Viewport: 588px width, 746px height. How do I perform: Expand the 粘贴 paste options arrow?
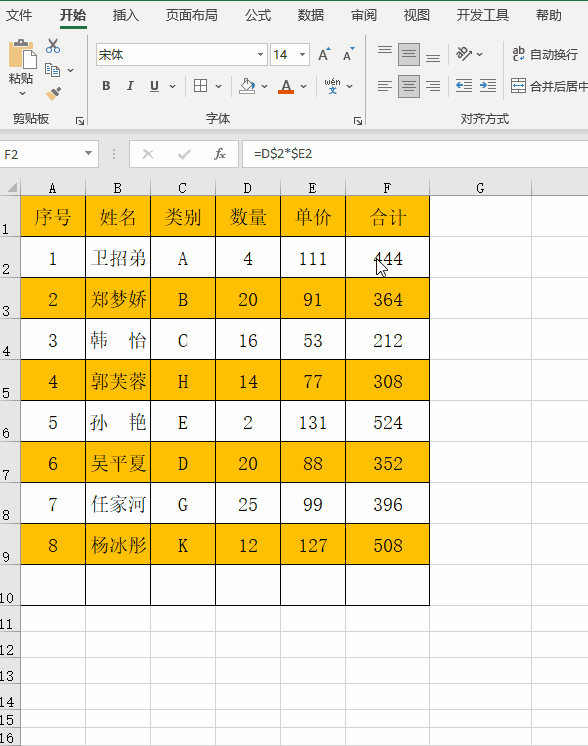click(x=22, y=93)
